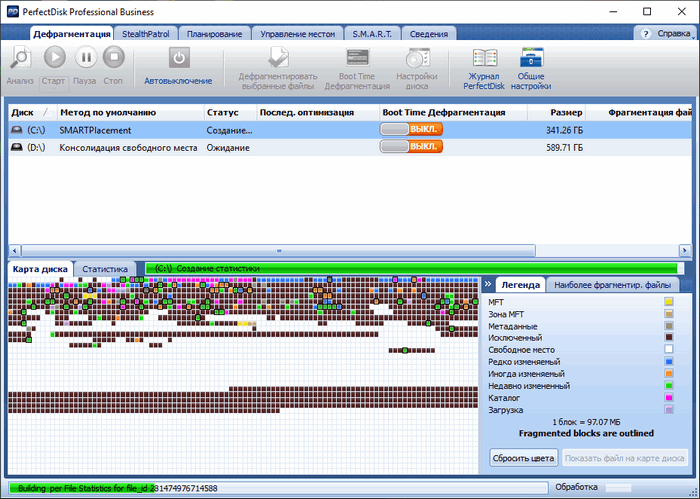Select the C:\ drive icon row
The width and height of the screenshot is (700, 499).
click(x=17, y=130)
